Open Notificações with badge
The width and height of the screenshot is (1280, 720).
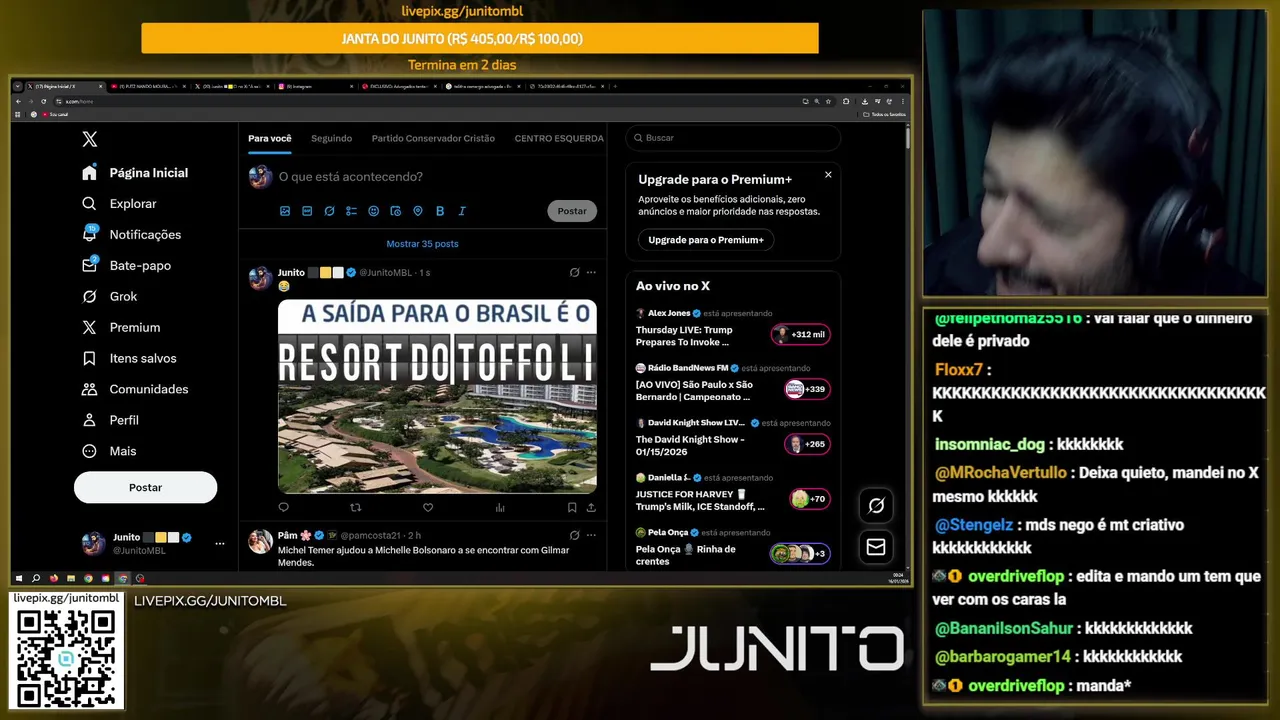point(131,235)
